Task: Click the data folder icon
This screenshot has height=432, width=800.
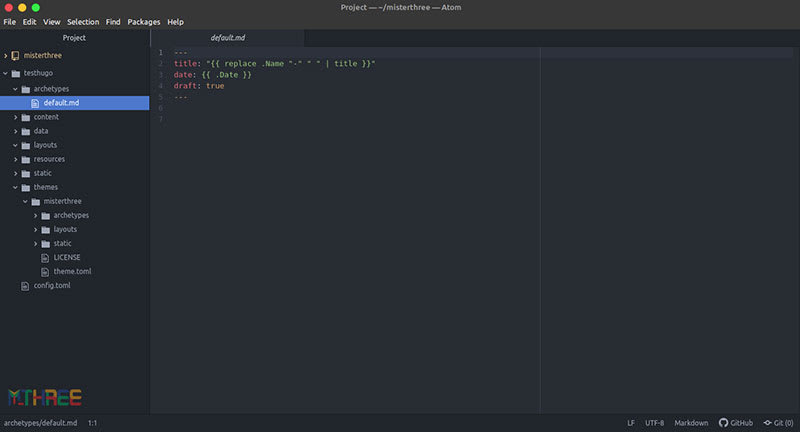Action: click(x=26, y=132)
